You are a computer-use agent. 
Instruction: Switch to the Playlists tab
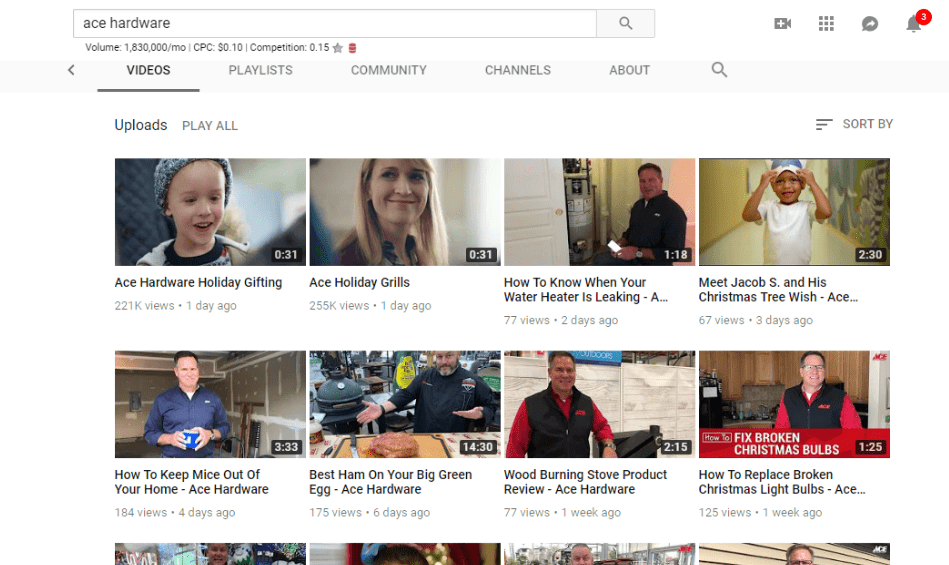click(x=260, y=70)
